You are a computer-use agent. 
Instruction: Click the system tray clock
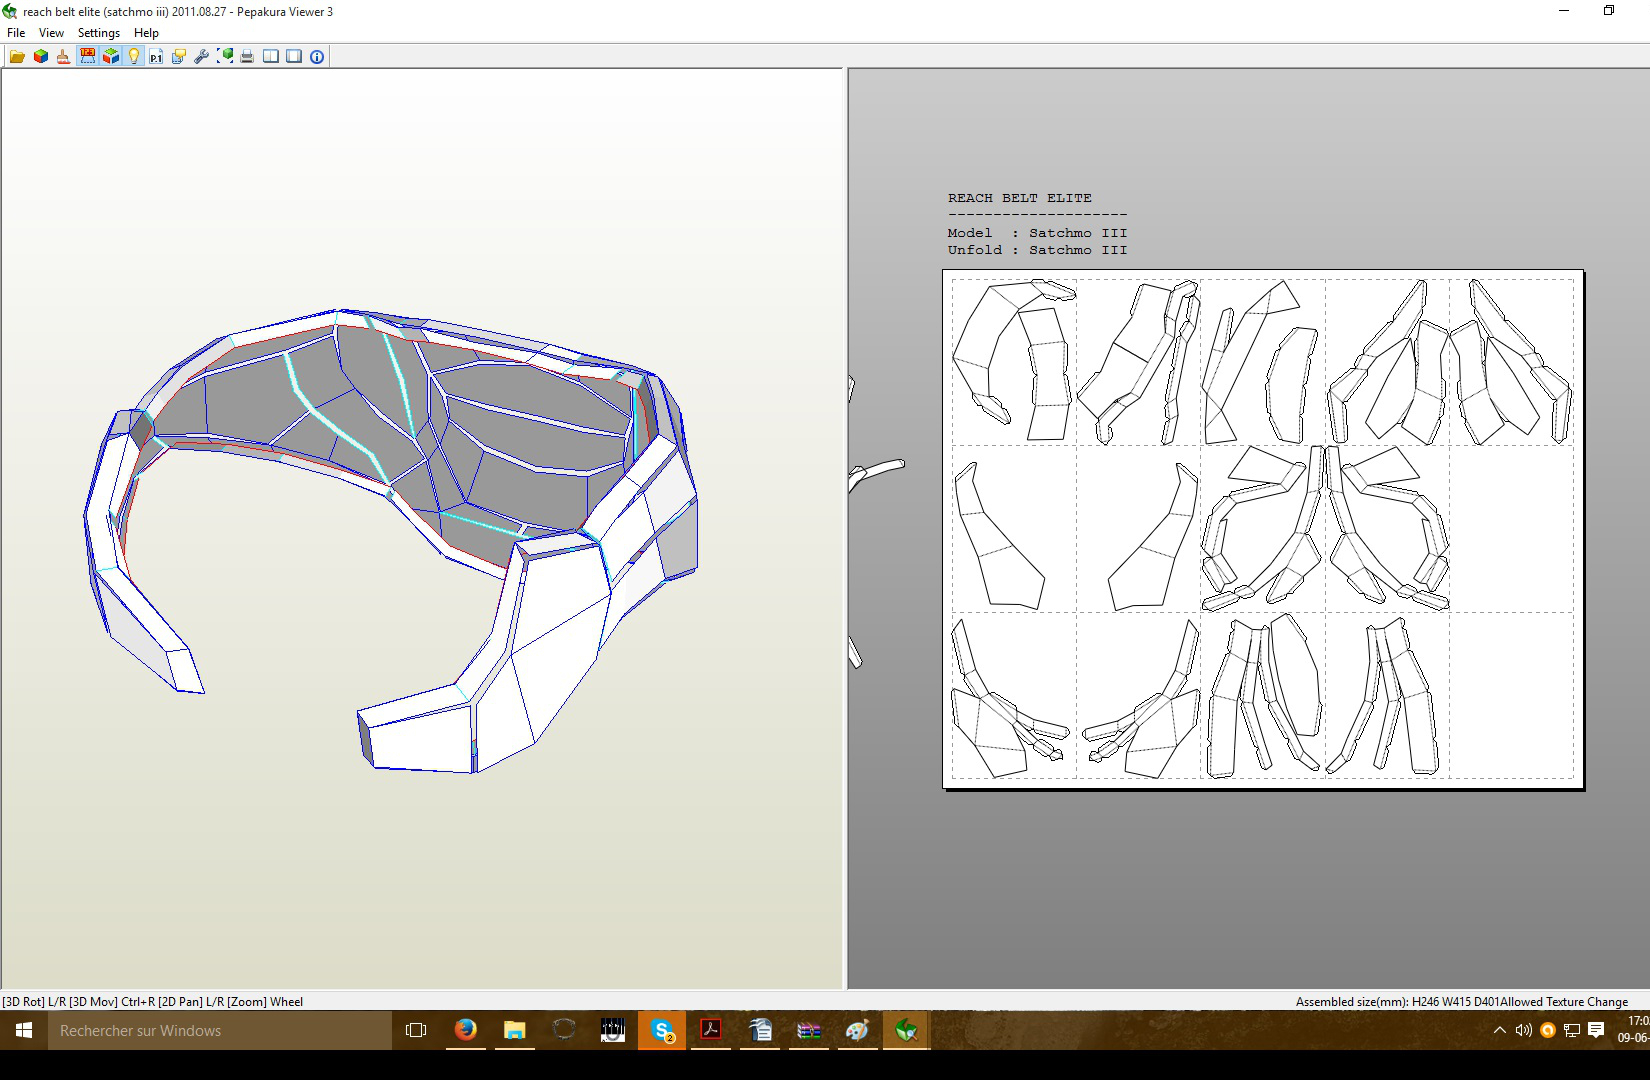(1633, 1030)
